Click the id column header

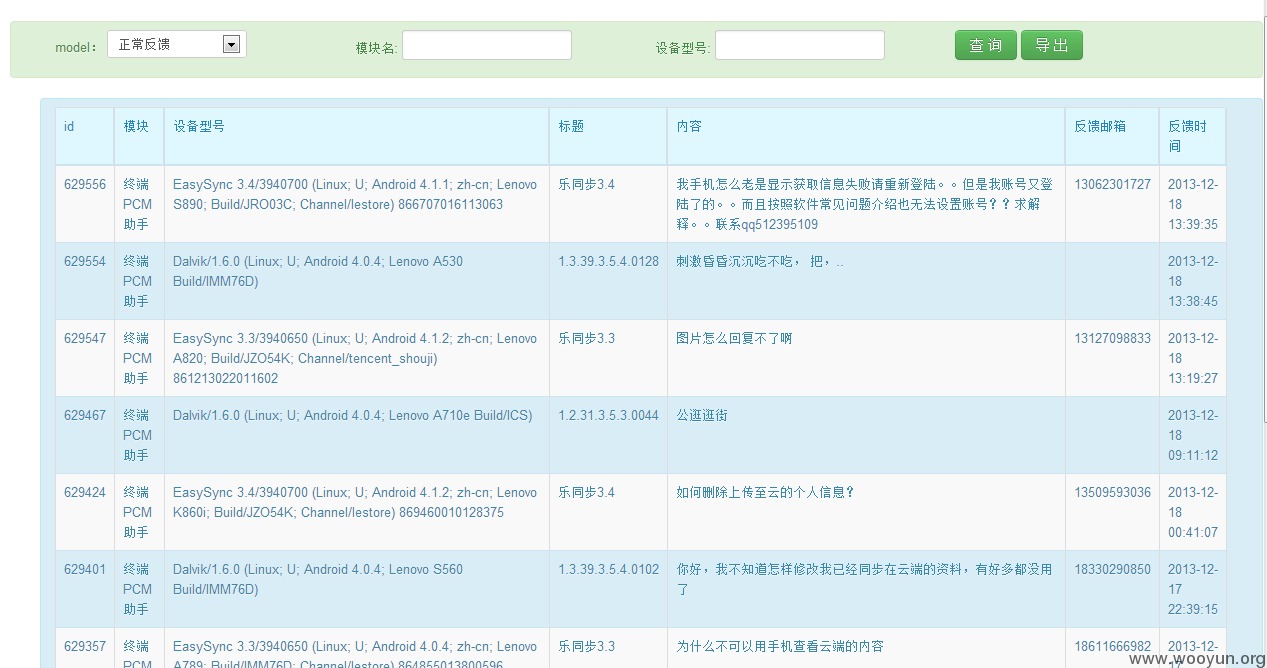pos(69,126)
